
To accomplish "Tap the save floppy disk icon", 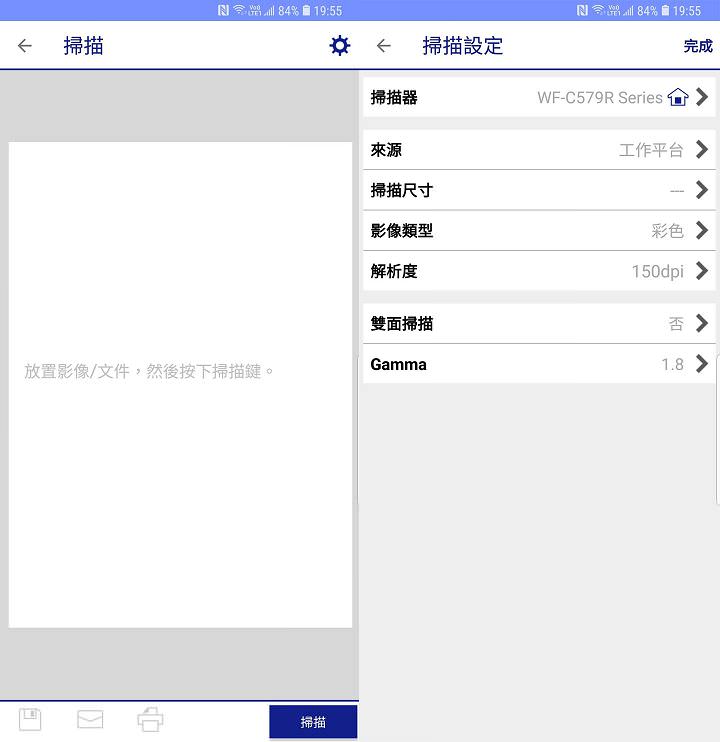I will 30,720.
